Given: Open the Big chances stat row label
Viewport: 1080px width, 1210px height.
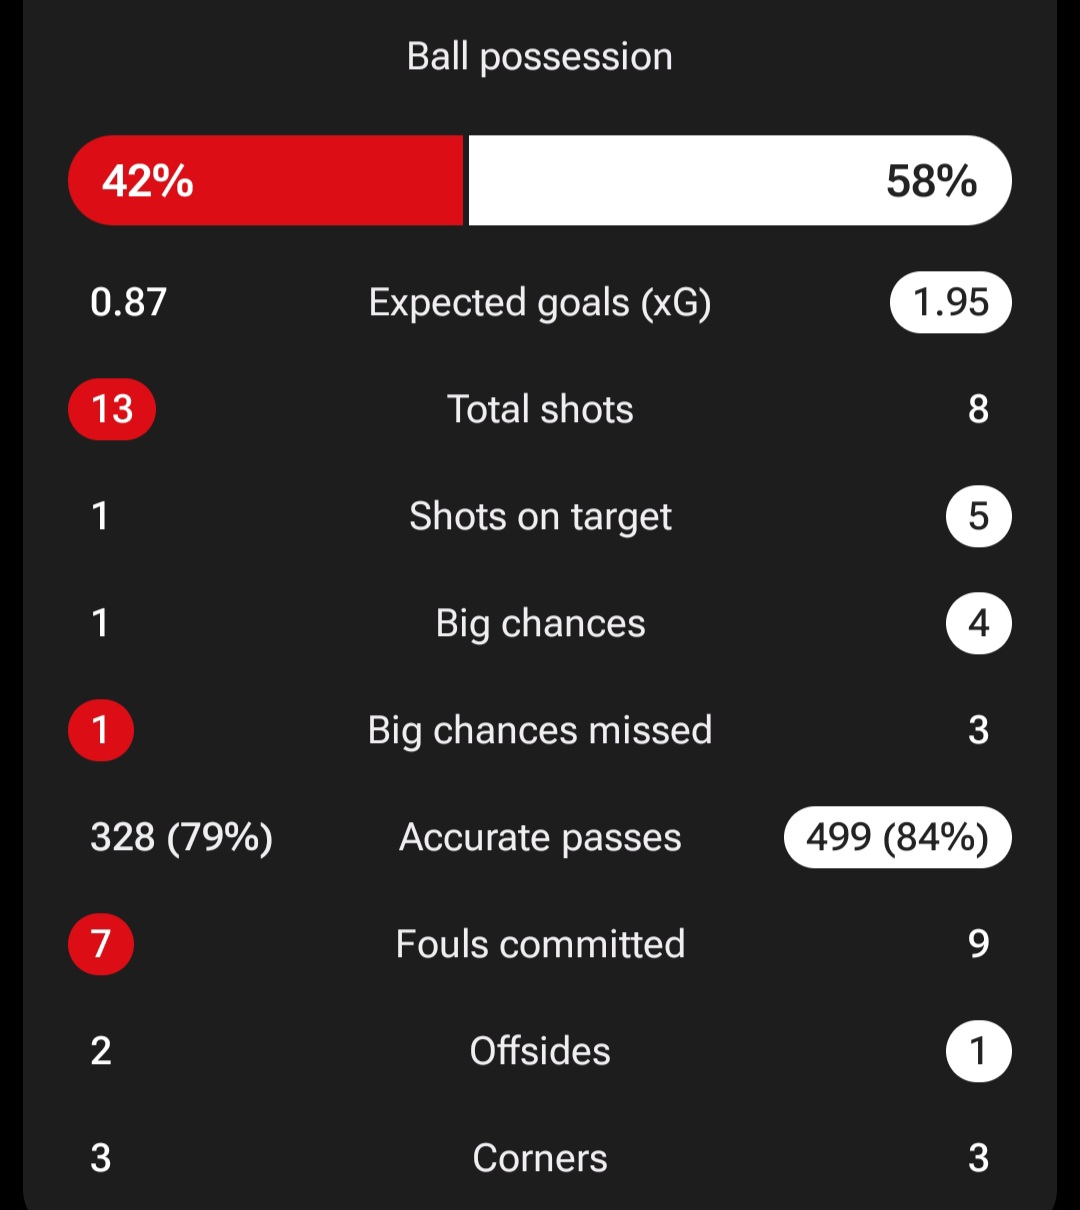Looking at the screenshot, I should click(540, 623).
